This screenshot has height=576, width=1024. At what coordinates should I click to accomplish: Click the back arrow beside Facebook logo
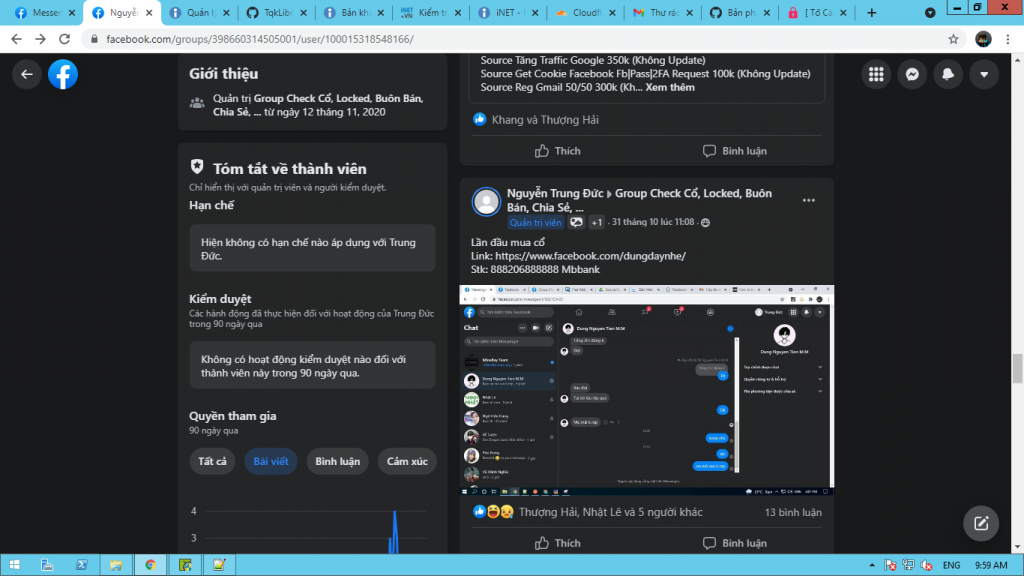coord(27,74)
